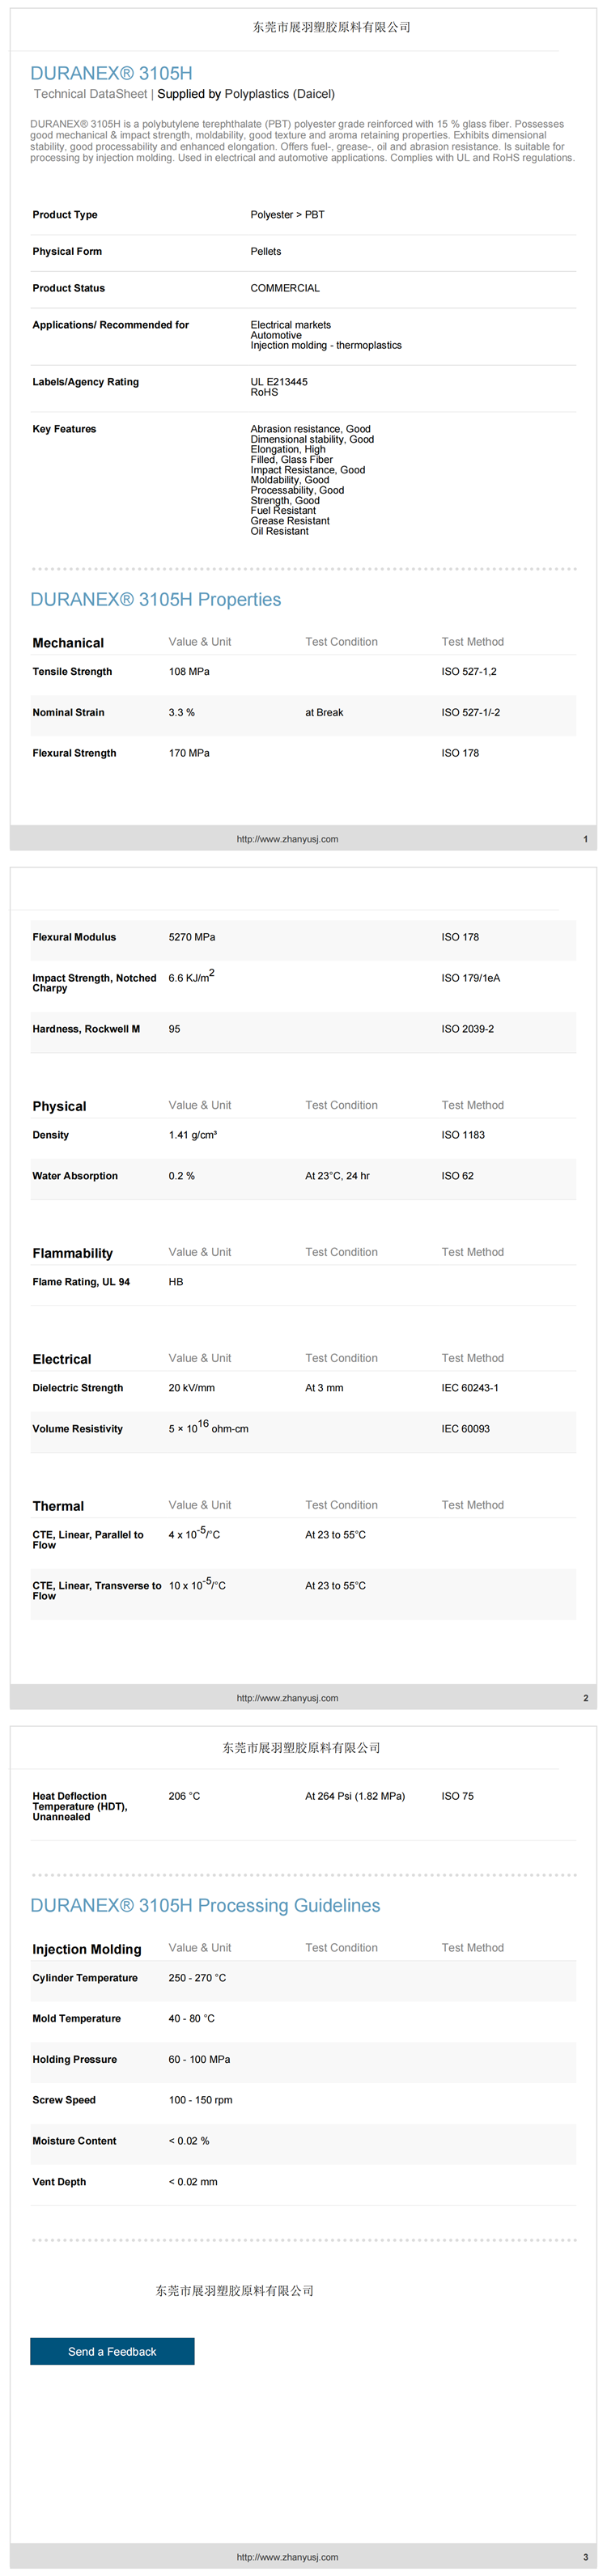Open the zhanyusj.com link in page 1 footer
This screenshot has width=607, height=2576.
click(x=287, y=839)
